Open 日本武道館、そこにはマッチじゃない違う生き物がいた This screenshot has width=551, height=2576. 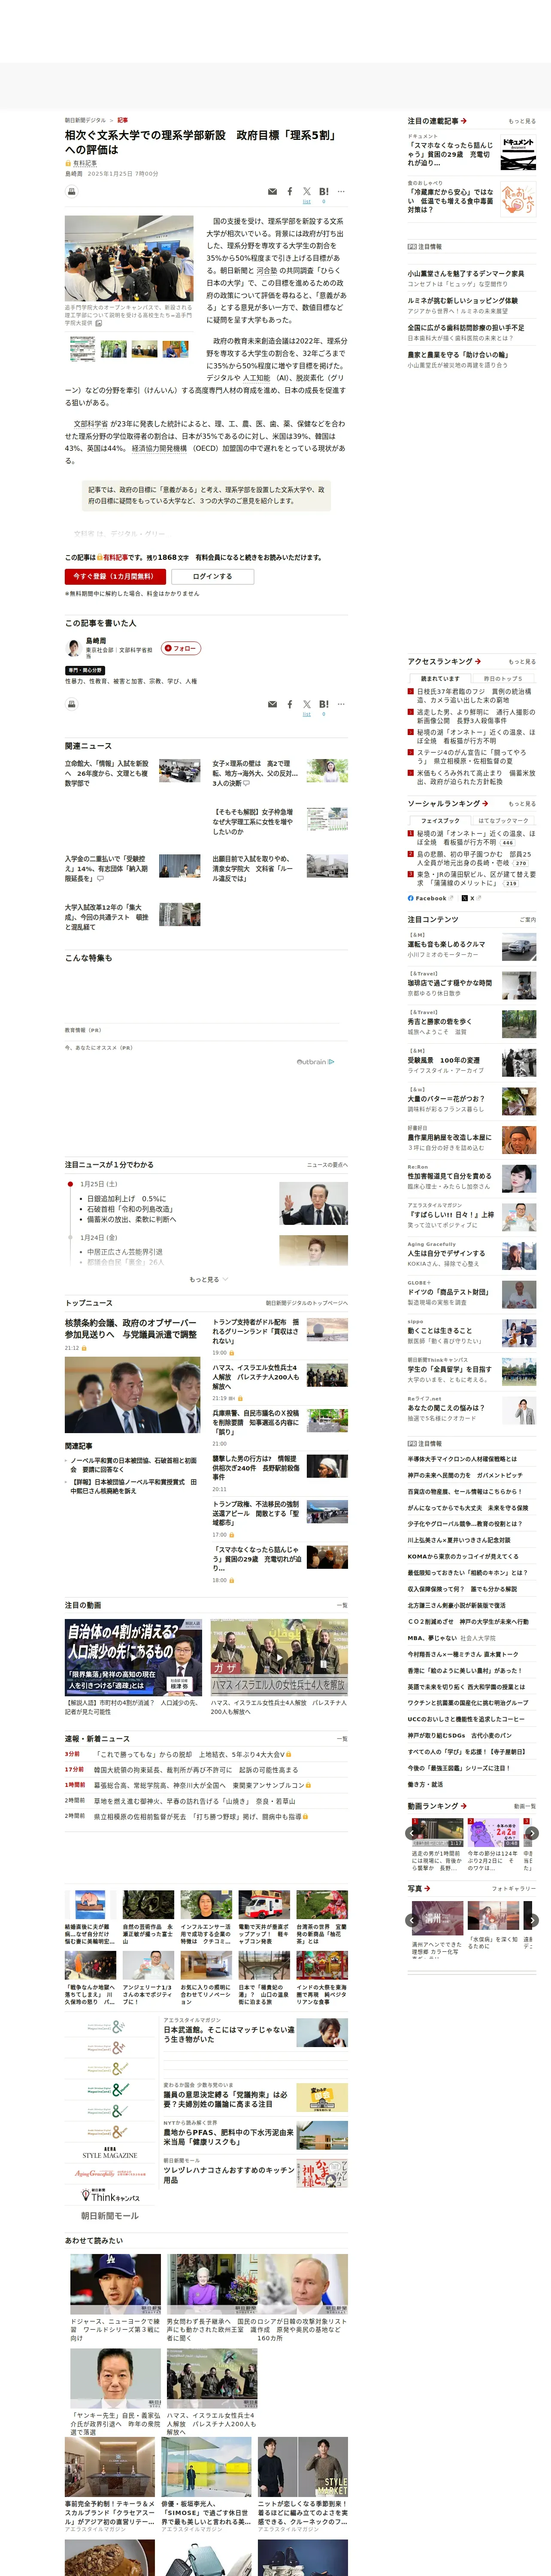click(x=229, y=2034)
